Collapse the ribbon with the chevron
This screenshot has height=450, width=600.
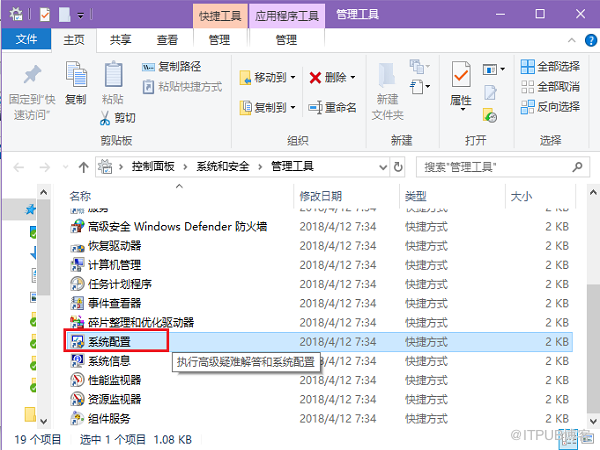tap(572, 40)
